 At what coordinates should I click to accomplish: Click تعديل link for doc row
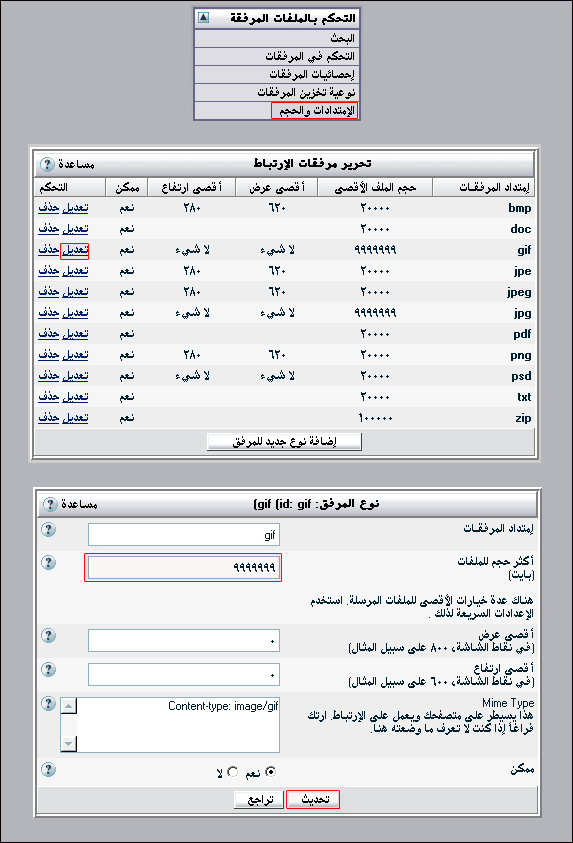click(x=75, y=228)
